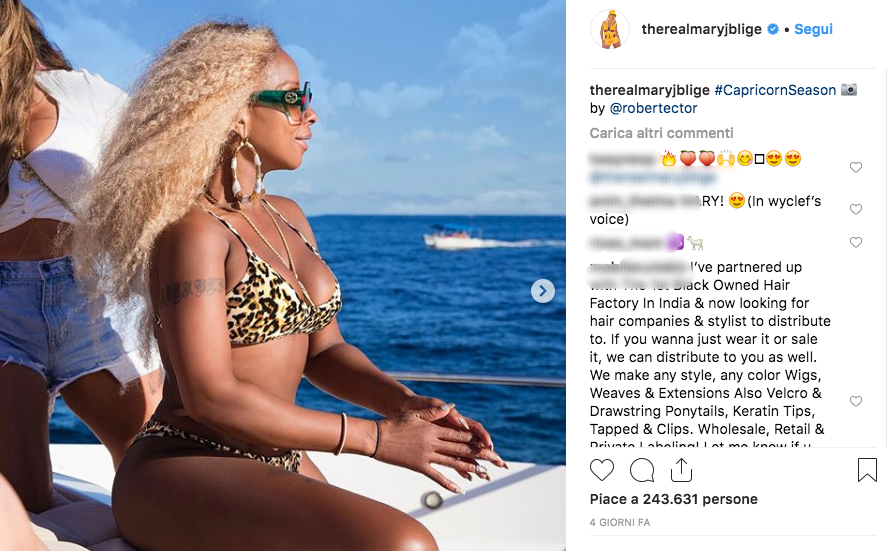Like the goat emoji comment
The width and height of the screenshot is (887, 551).
coord(856,242)
